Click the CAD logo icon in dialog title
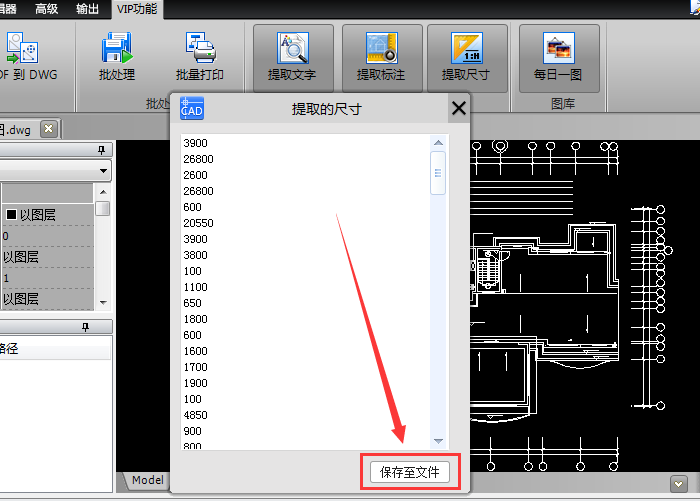 click(192, 108)
